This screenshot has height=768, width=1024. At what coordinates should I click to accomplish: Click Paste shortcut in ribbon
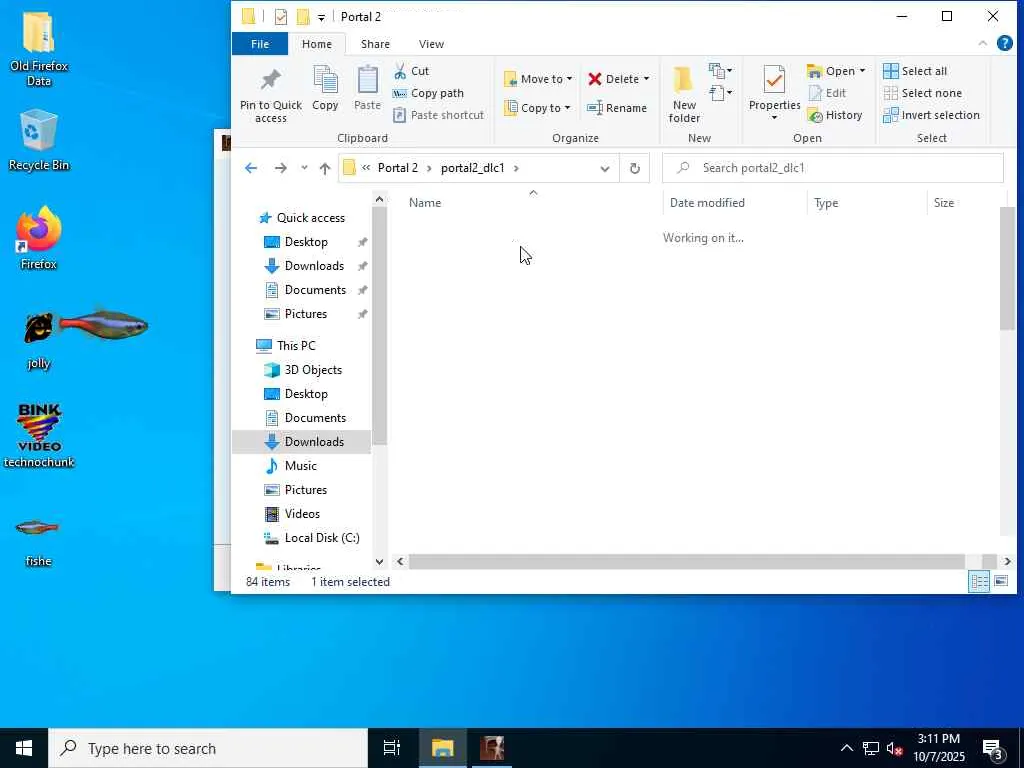point(439,115)
